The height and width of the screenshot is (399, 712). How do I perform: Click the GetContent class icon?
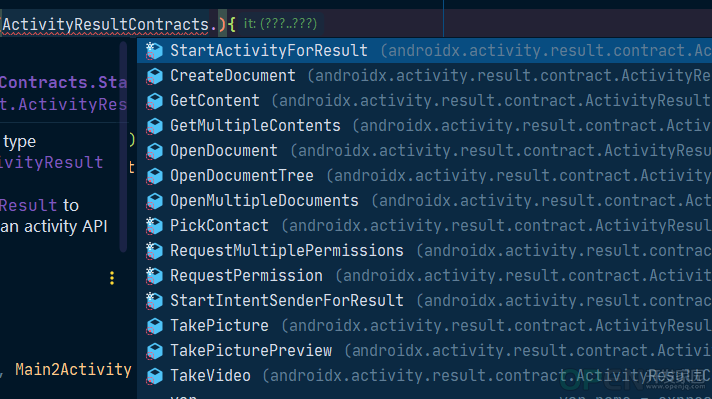pyautogui.click(x=154, y=100)
